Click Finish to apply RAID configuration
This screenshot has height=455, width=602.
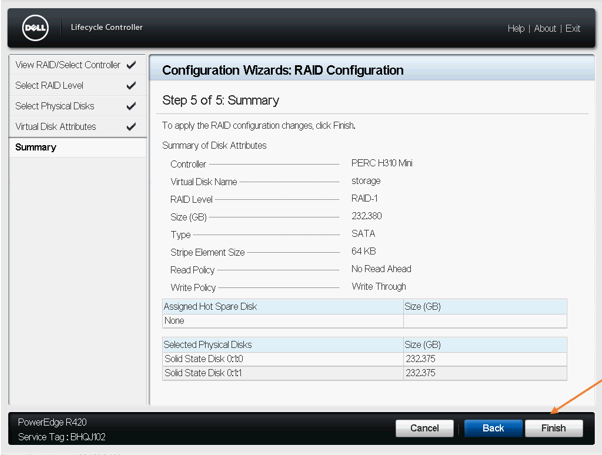click(x=554, y=428)
